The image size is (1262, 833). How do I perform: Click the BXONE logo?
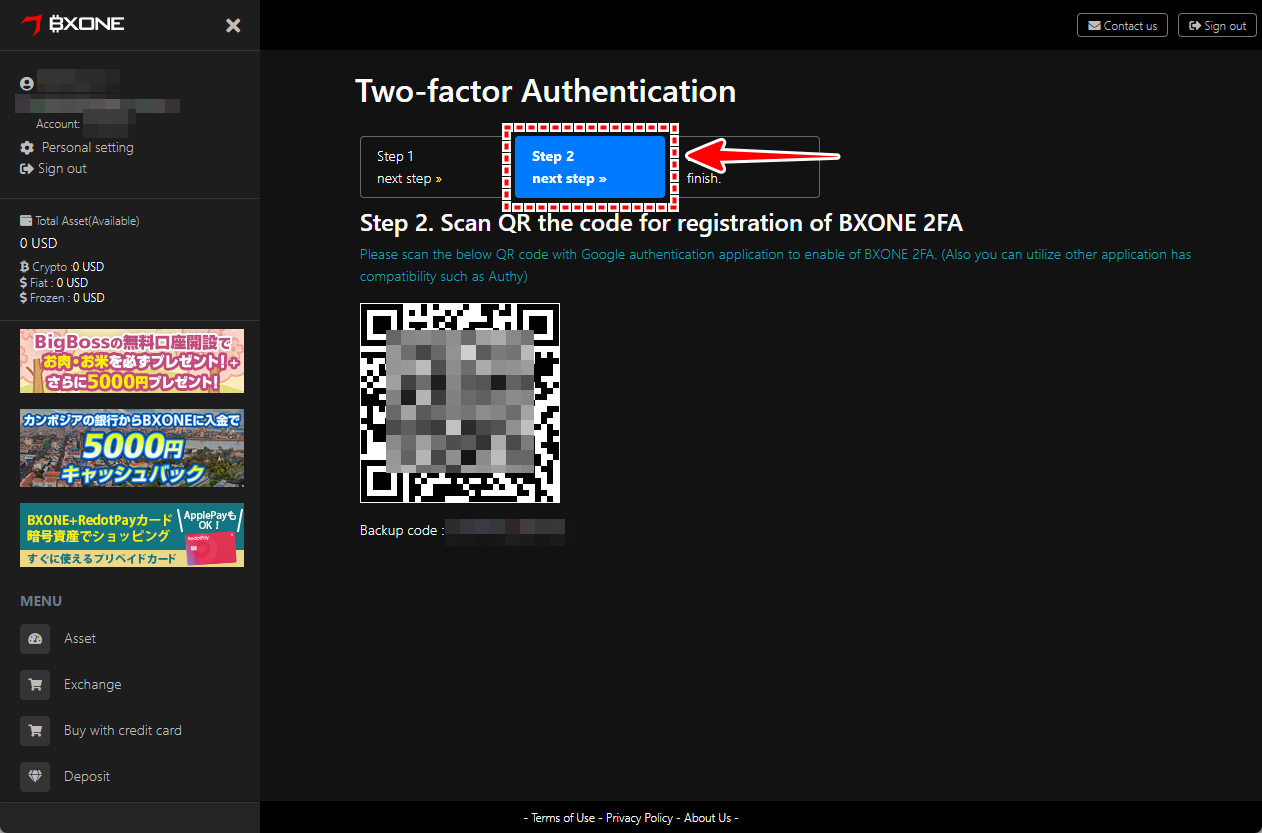pyautogui.click(x=73, y=24)
